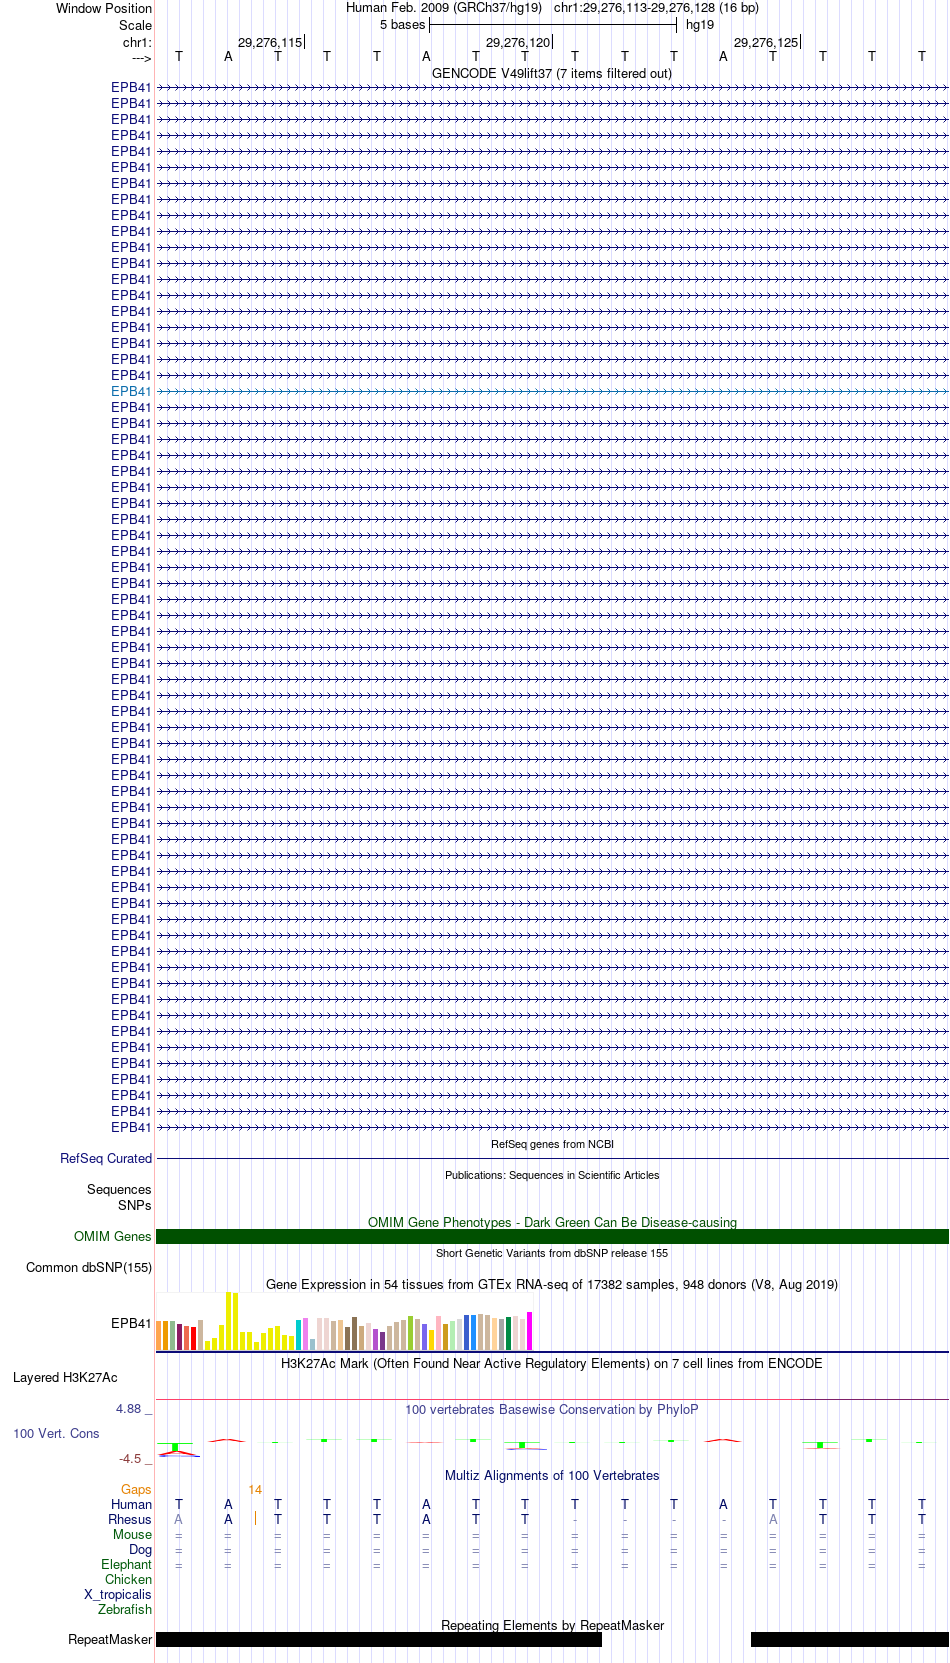Click the 29,276,115 position marker
Screen dimensions: 950x1663
coord(270,42)
